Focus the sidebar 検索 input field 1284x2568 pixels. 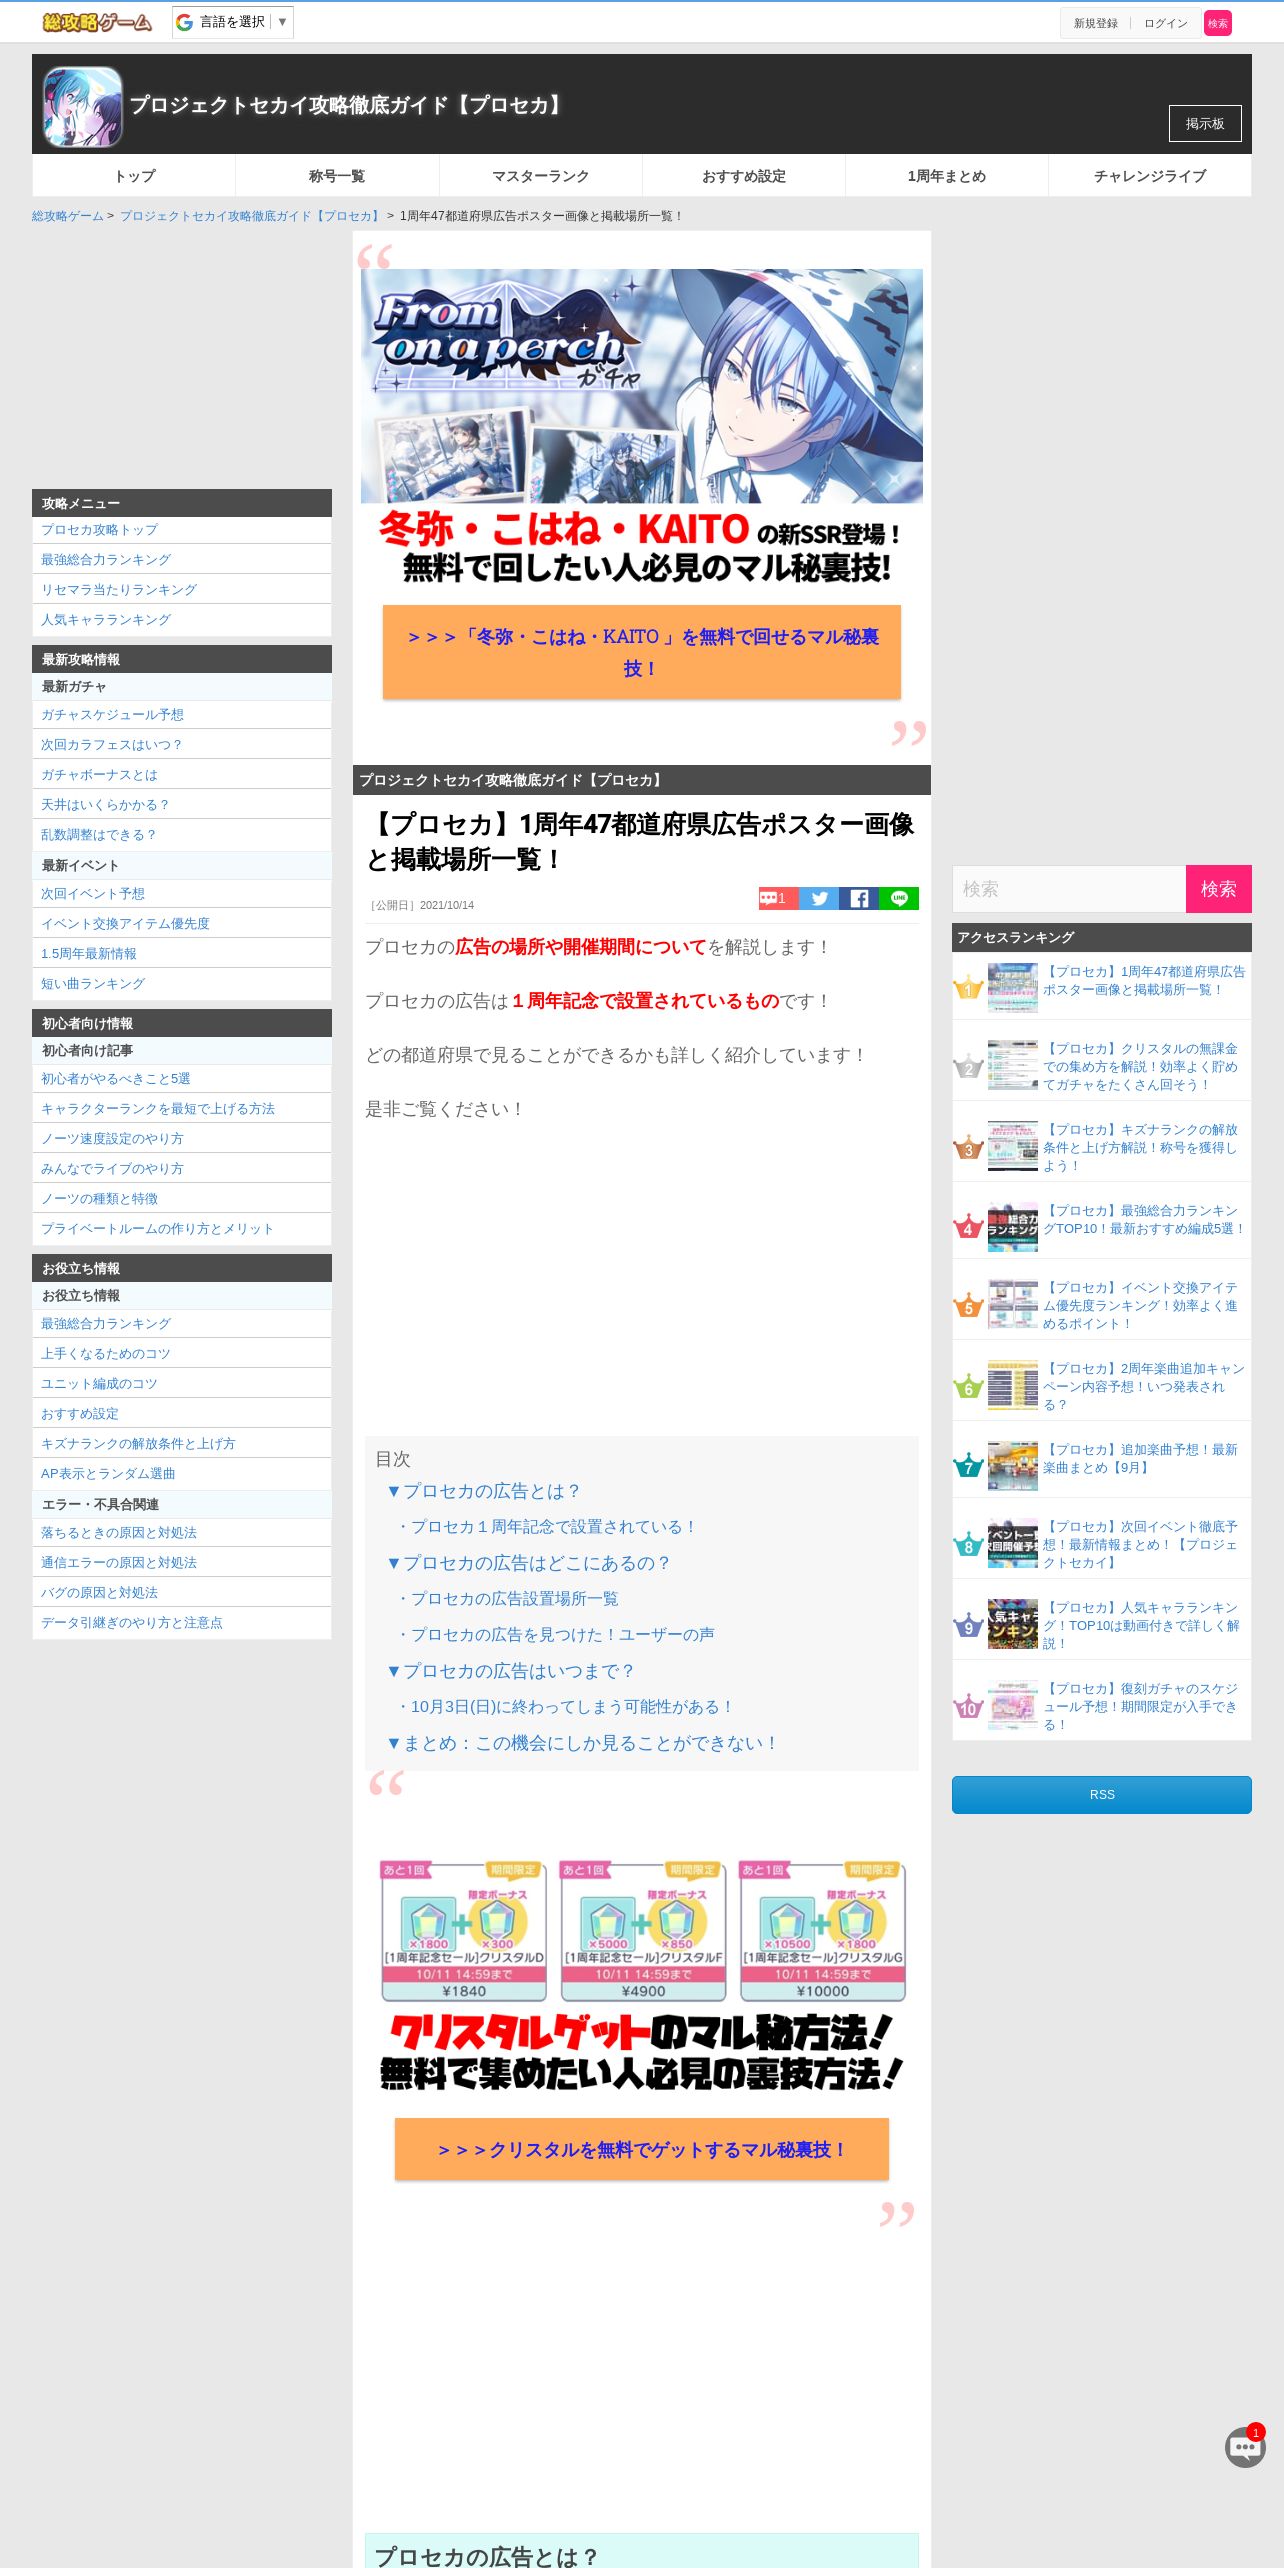[1069, 889]
